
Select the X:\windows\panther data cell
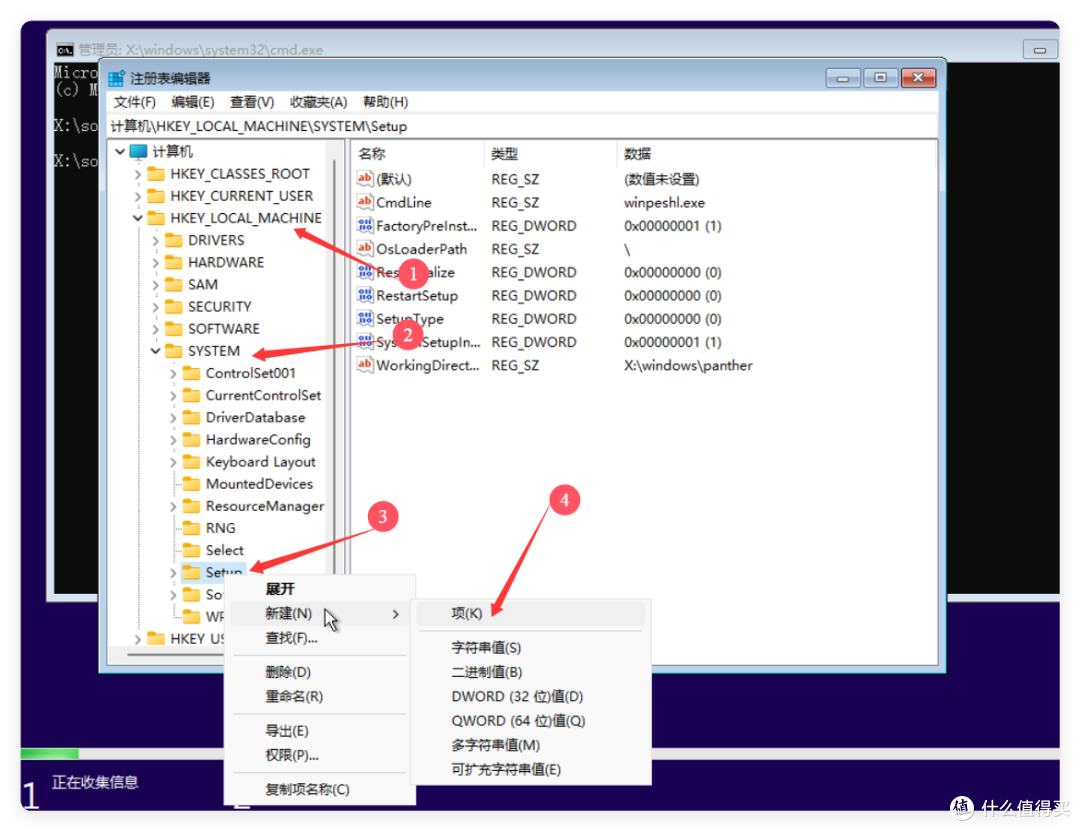point(688,365)
